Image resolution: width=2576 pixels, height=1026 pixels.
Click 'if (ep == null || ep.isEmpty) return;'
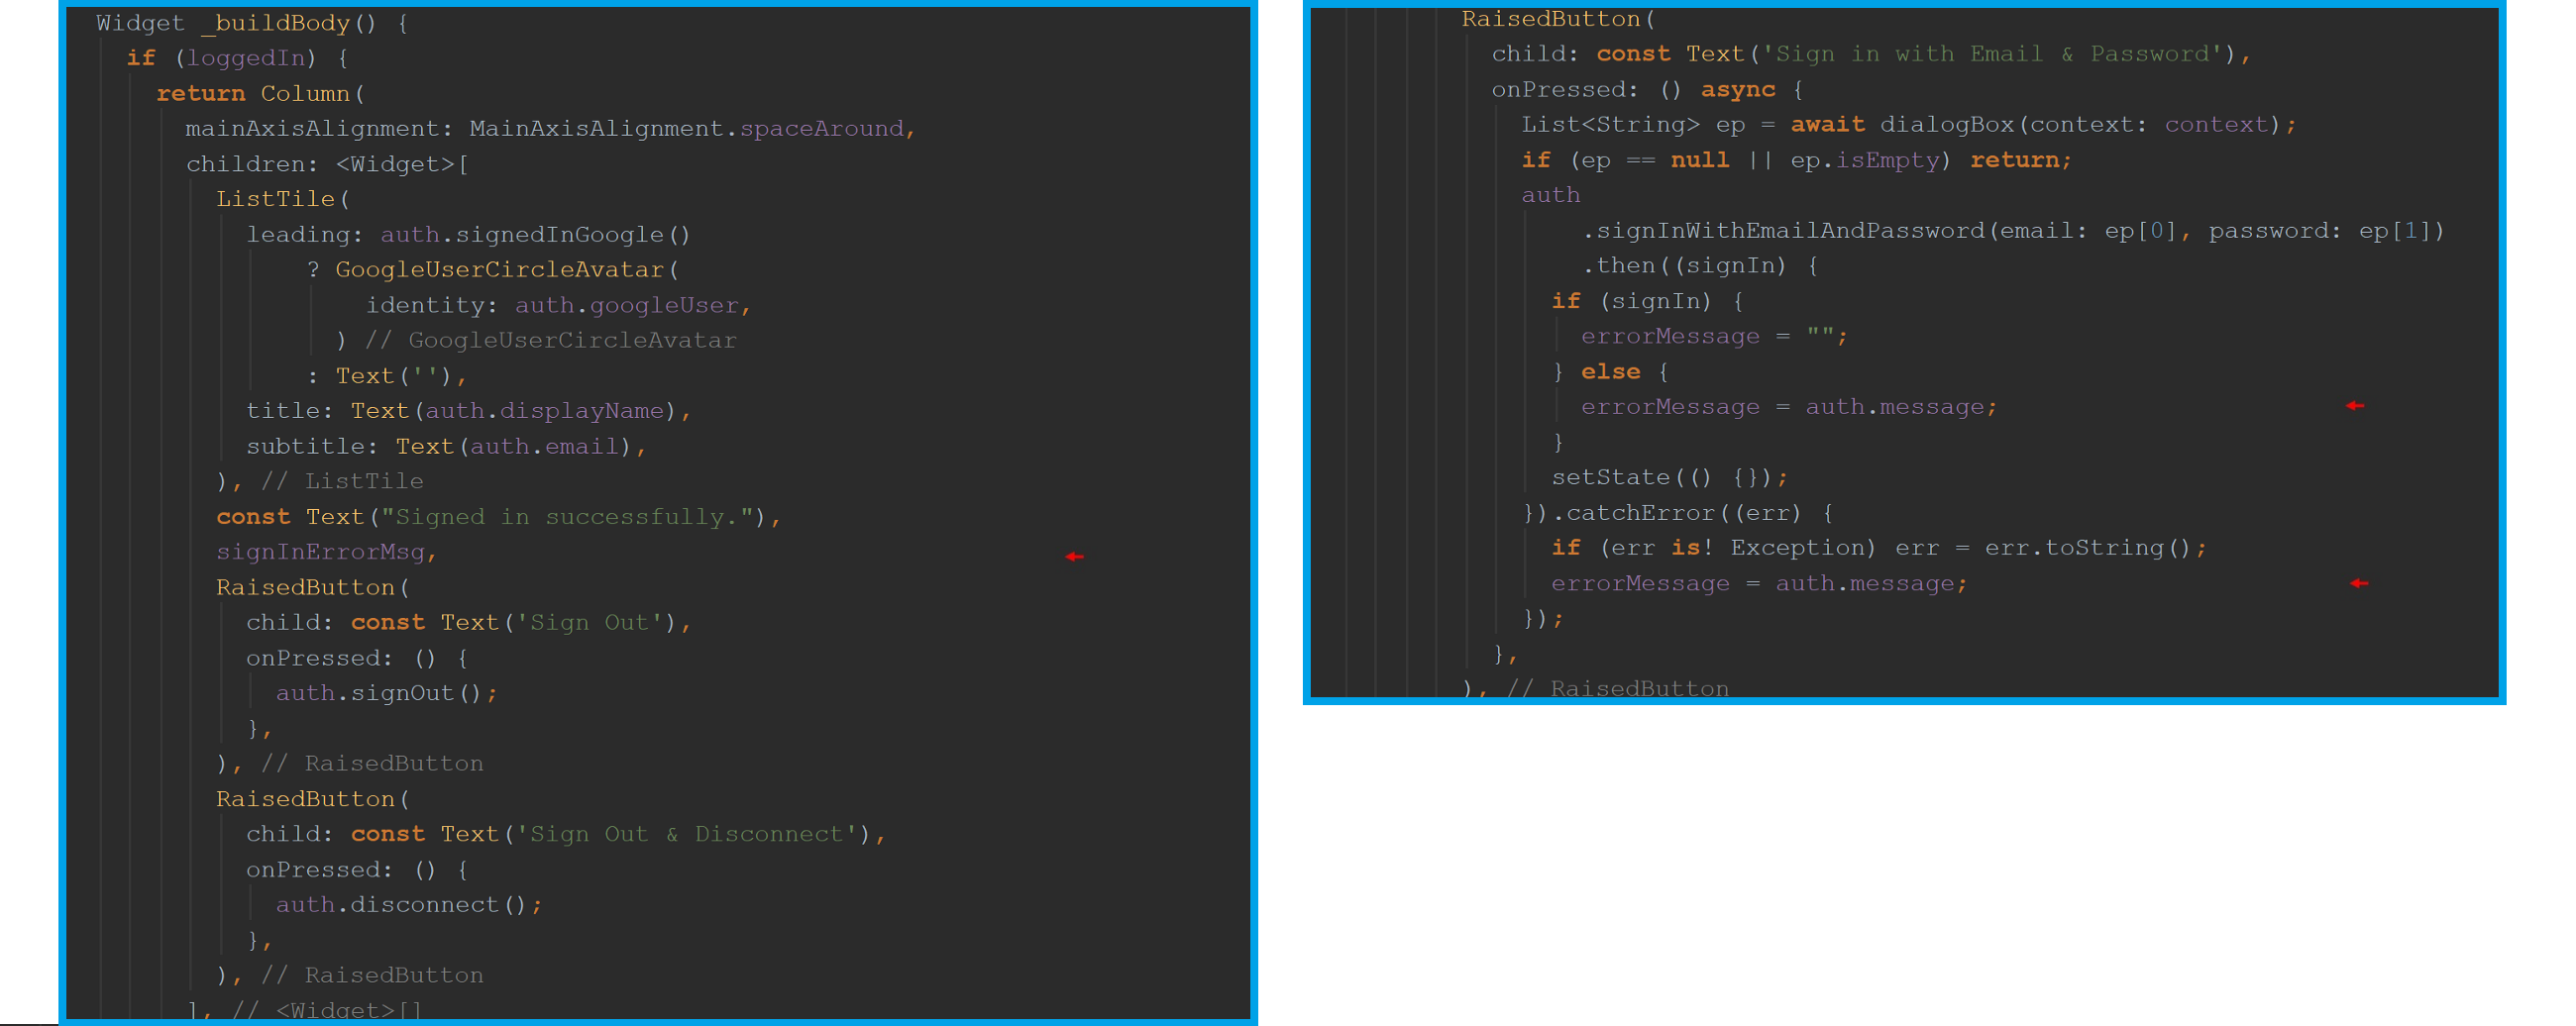(1796, 160)
